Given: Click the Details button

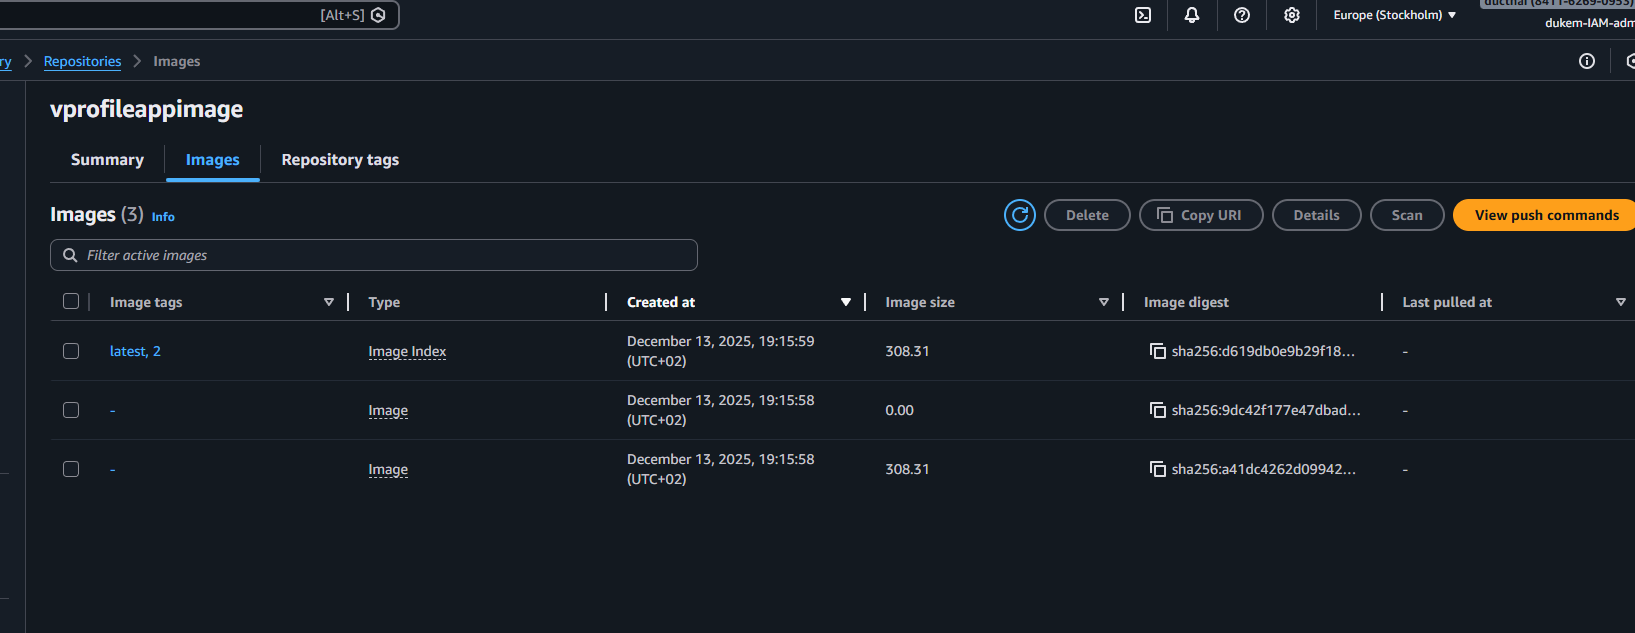Looking at the screenshot, I should tap(1316, 215).
